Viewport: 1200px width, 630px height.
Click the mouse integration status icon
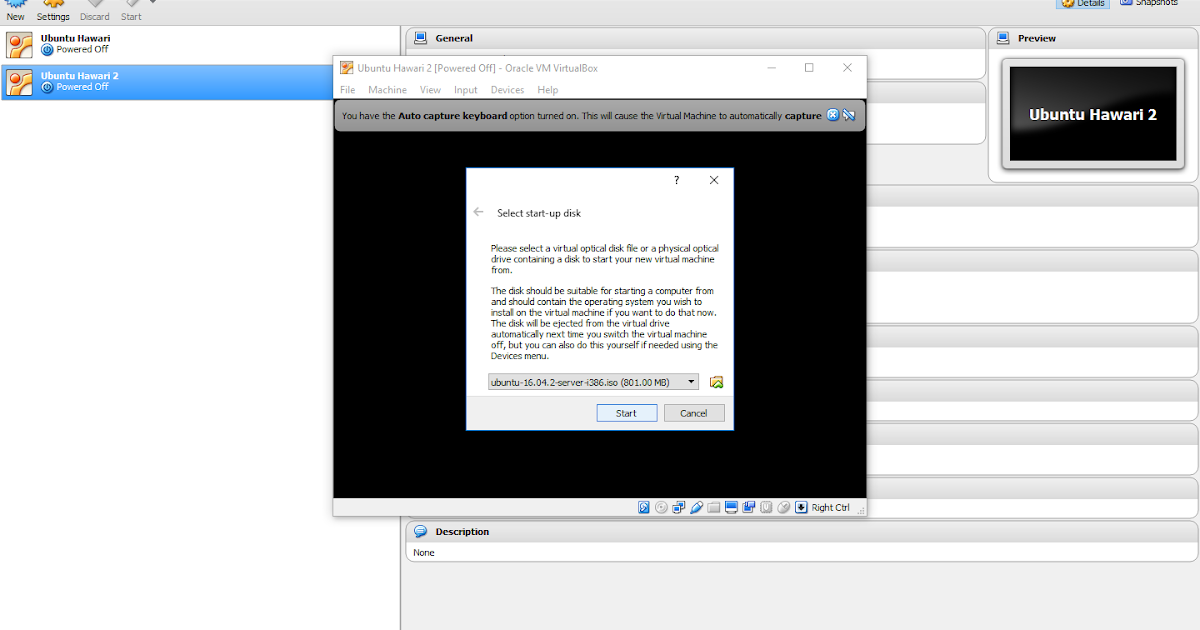pos(783,507)
